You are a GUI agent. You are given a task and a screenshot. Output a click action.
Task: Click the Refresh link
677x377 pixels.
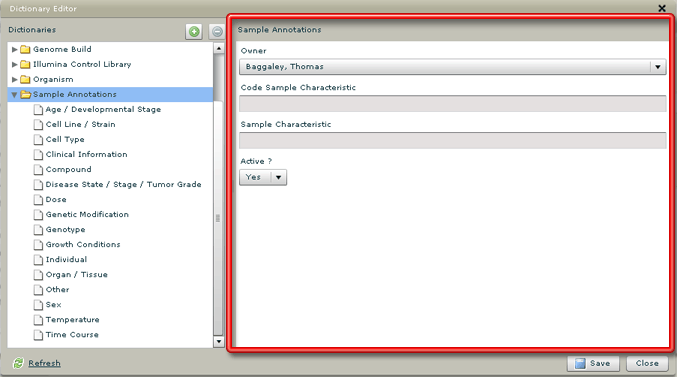pyautogui.click(x=44, y=363)
